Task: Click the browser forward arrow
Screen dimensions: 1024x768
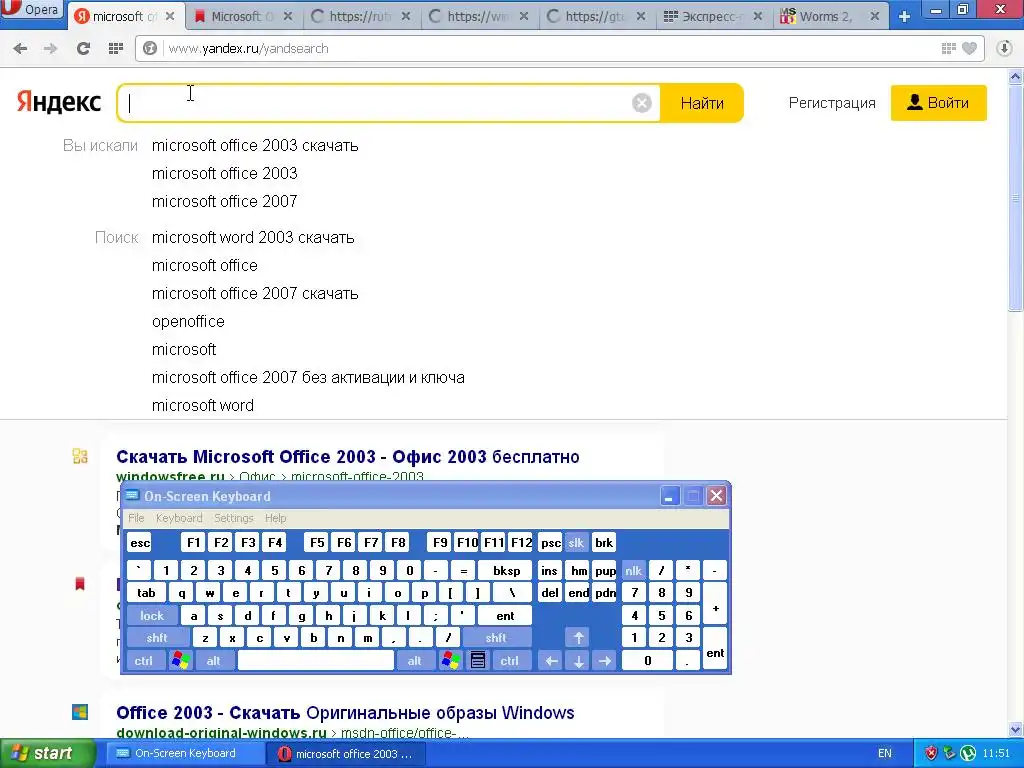Action: 50,48
